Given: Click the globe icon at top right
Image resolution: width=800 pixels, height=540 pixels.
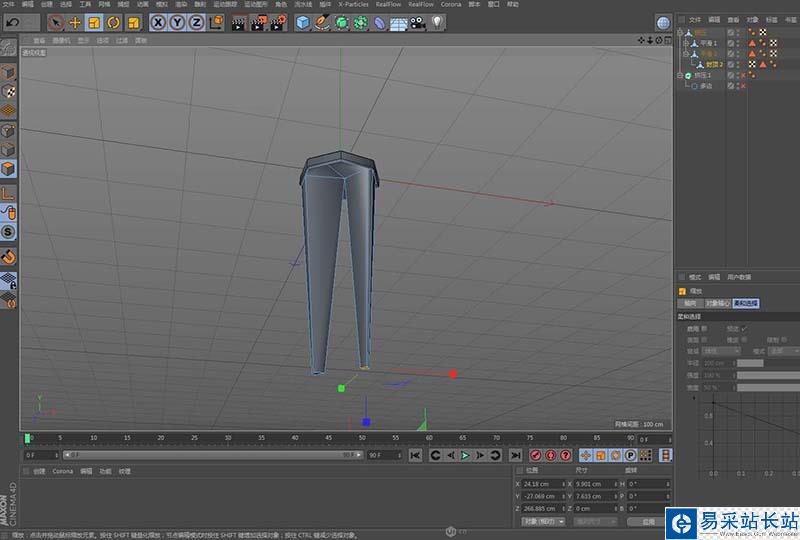Looking at the screenshot, I should pyautogui.click(x=663, y=22).
